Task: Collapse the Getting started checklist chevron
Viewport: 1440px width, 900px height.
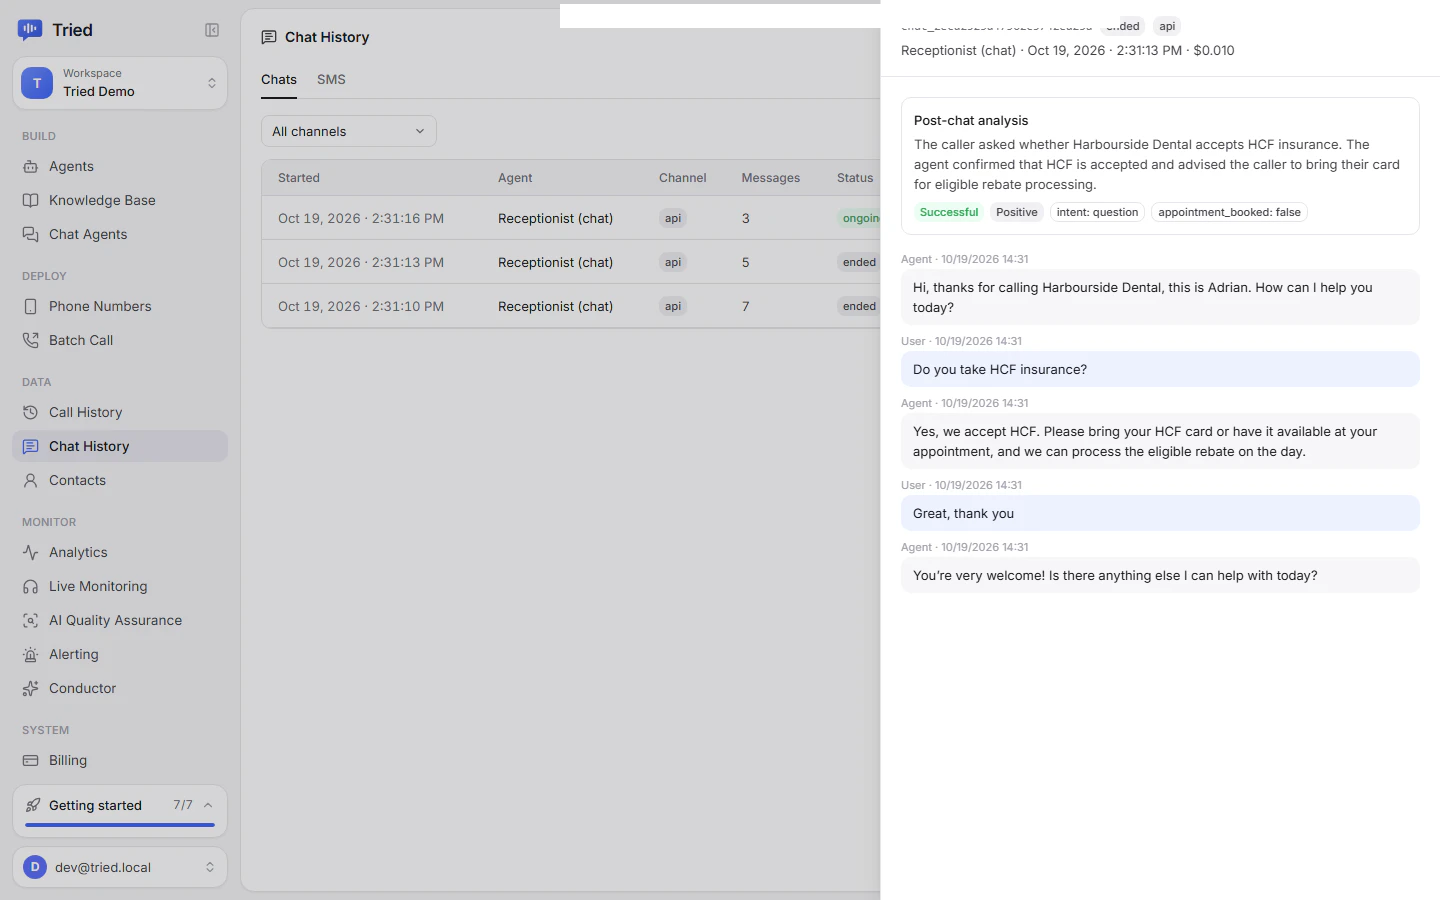Action: pos(208,805)
